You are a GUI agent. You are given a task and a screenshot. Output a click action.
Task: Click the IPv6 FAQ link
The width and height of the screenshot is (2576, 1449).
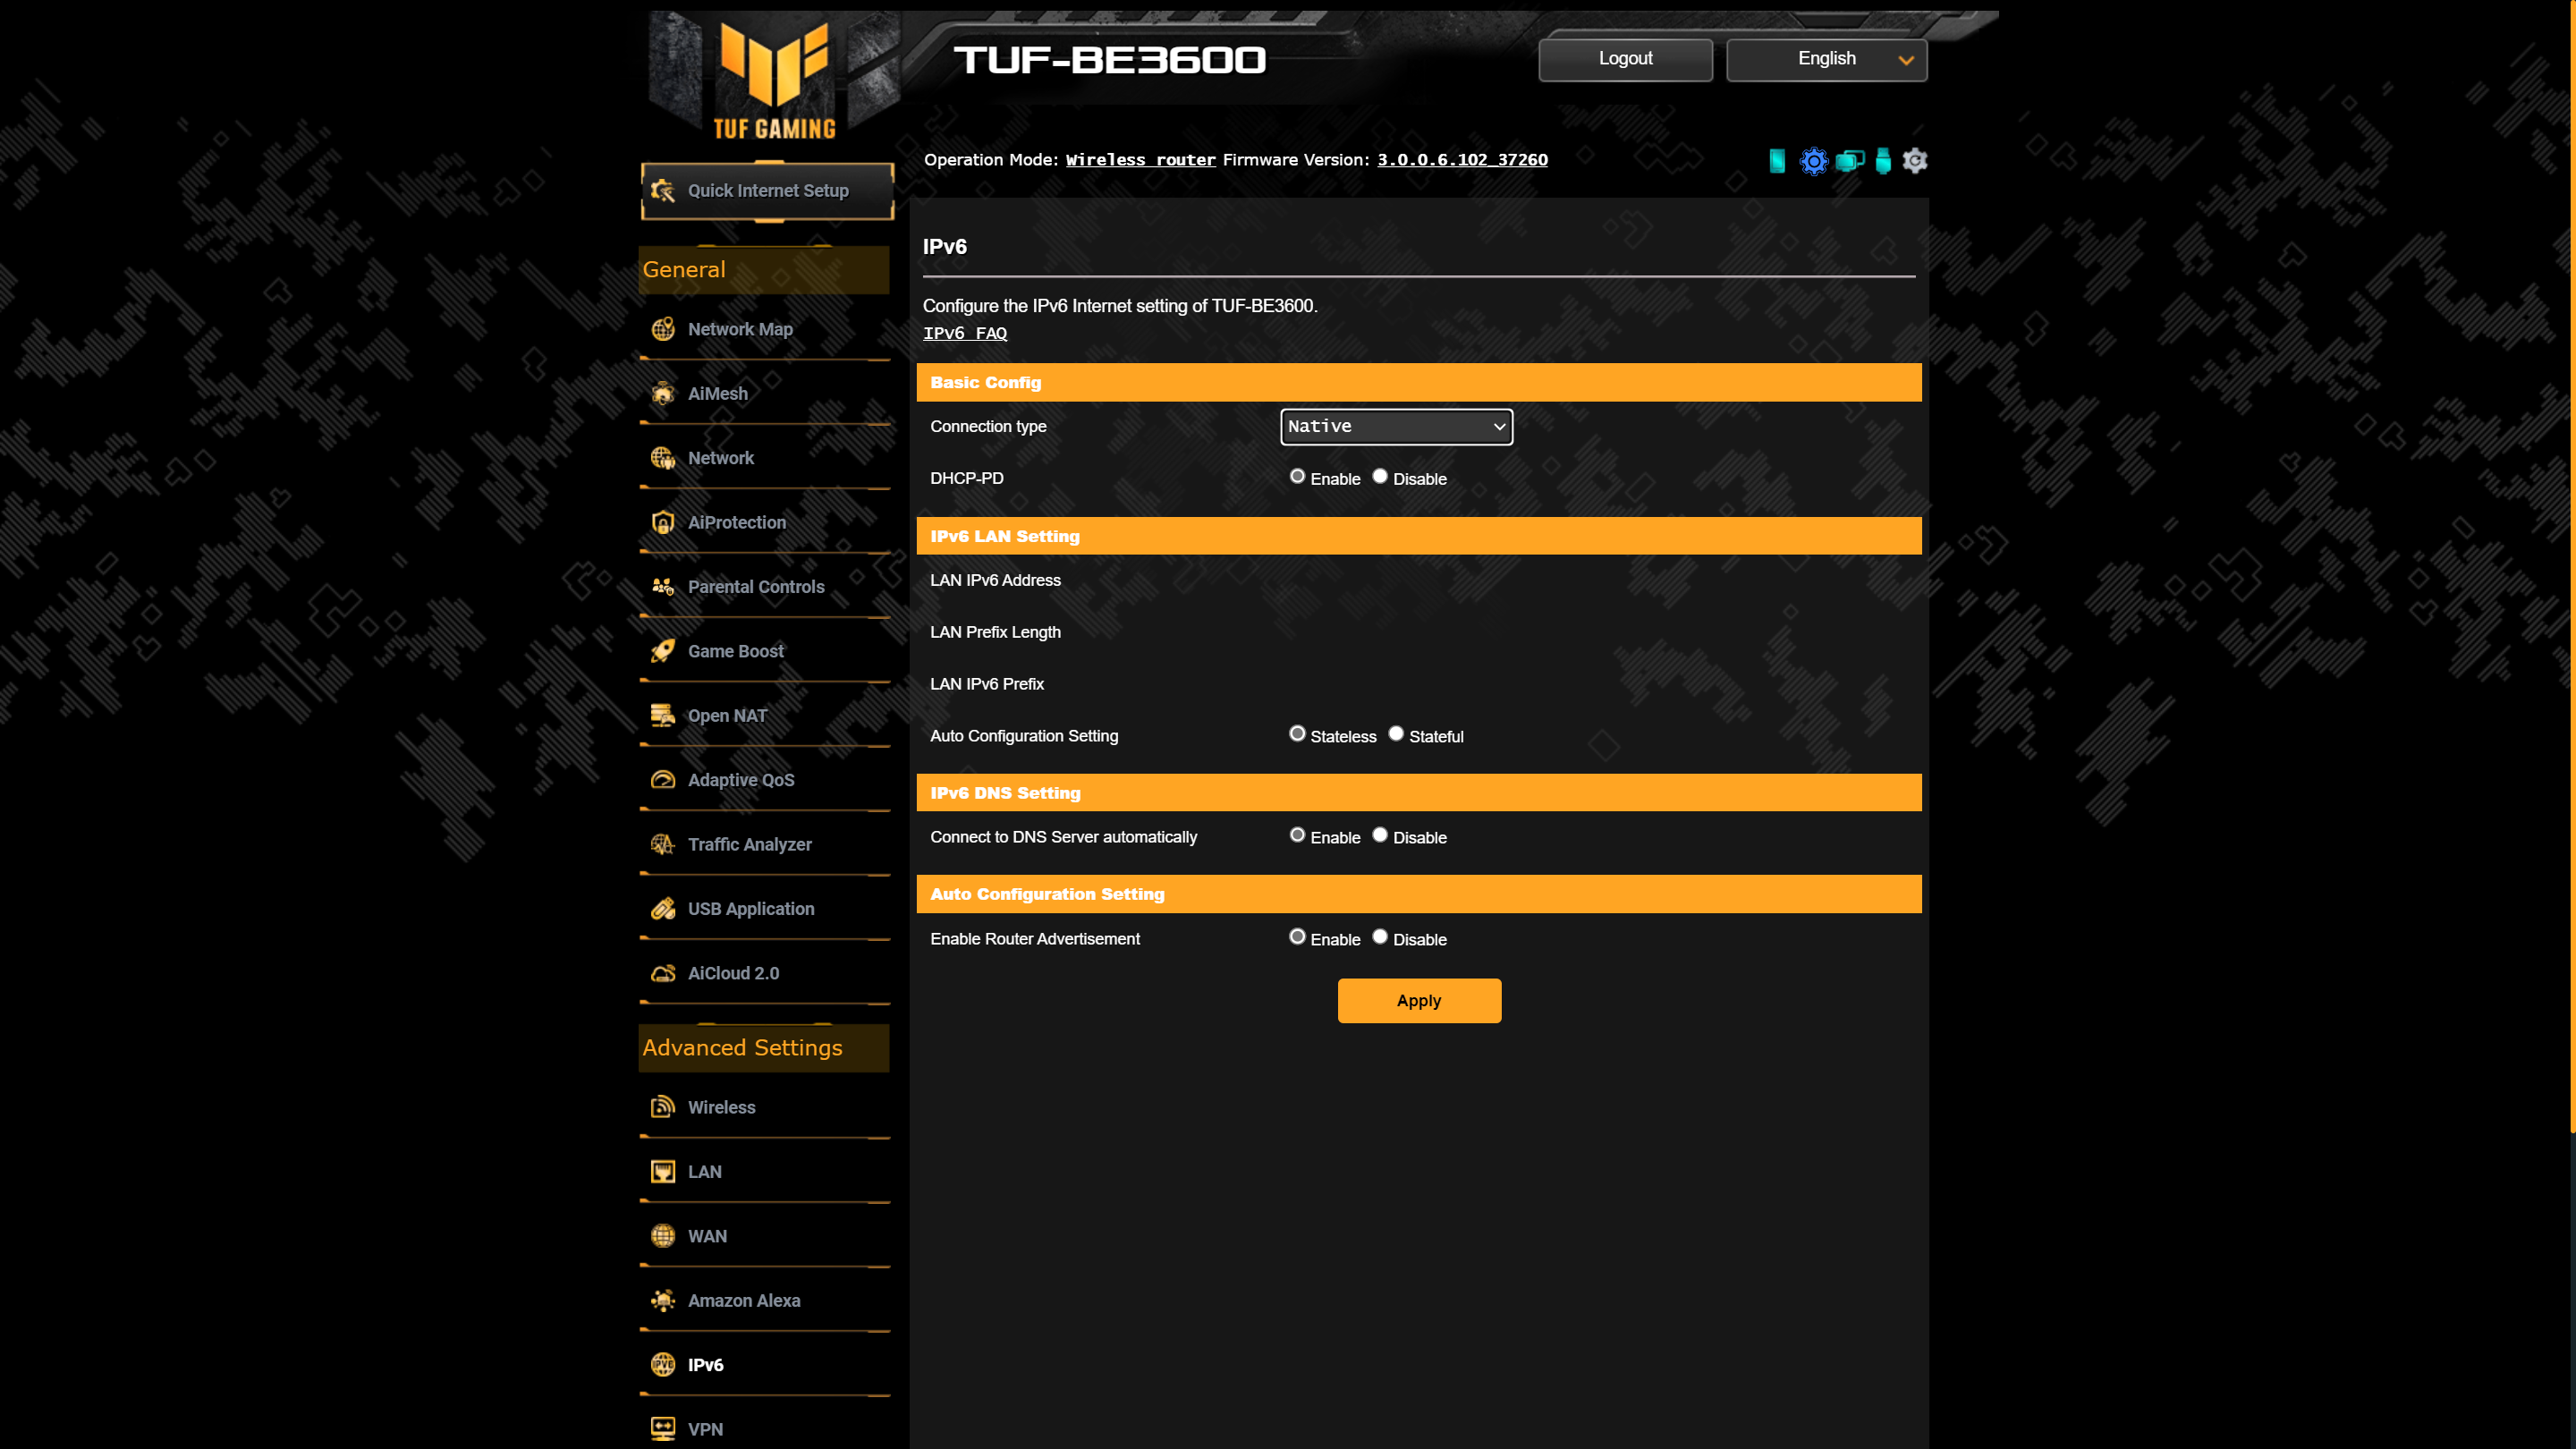tap(964, 333)
